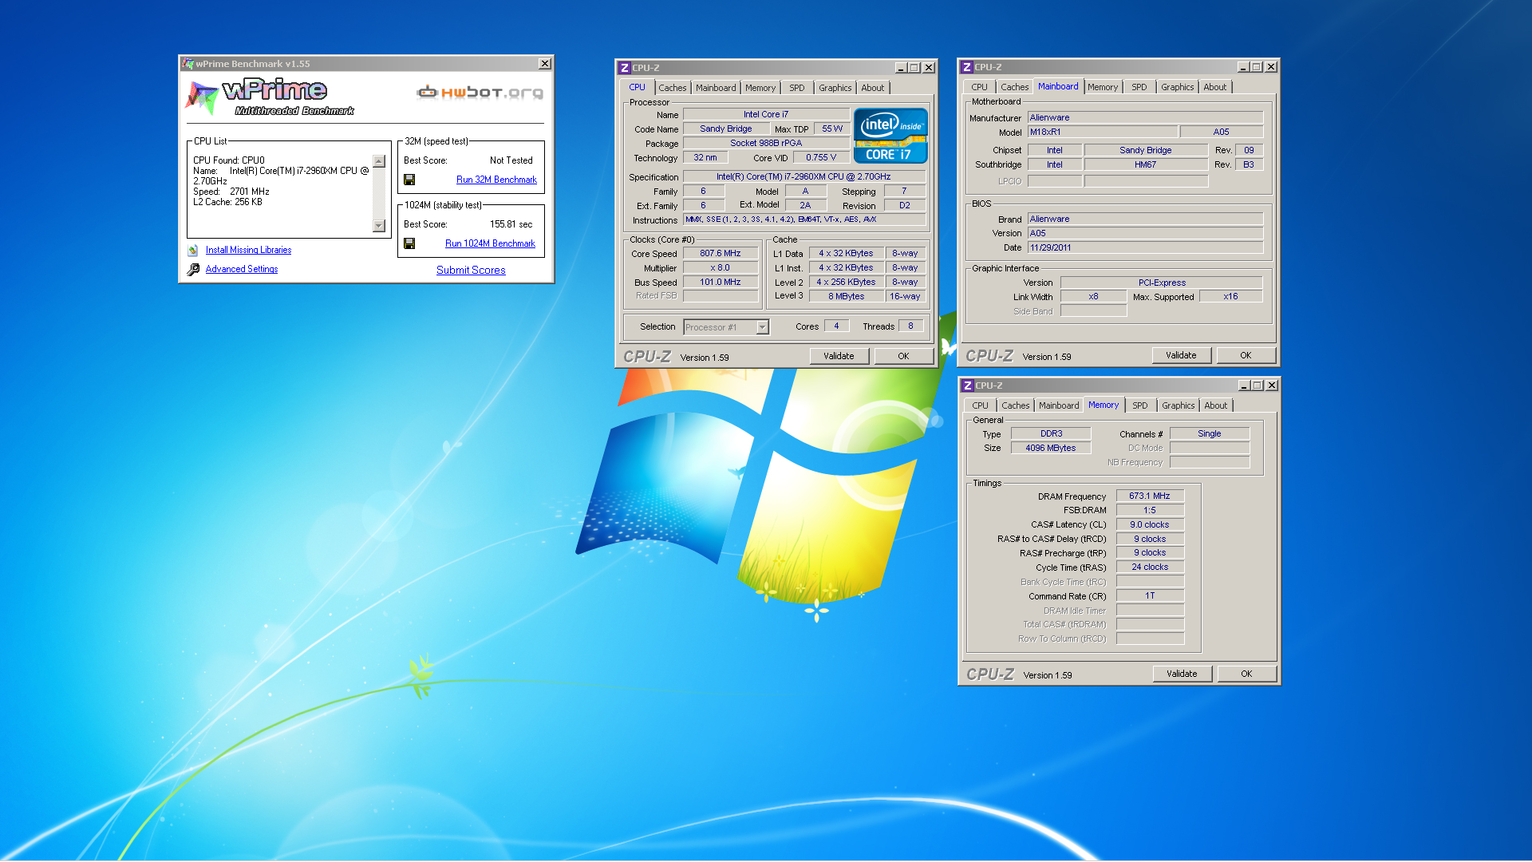Click the Level 3 cache 8 MBytes value
This screenshot has height=862, width=1532.
tap(845, 296)
